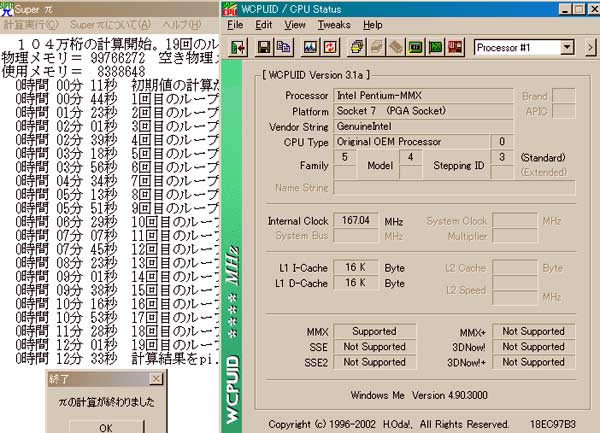
Task: Click the empty Name String field
Action: click(x=454, y=188)
